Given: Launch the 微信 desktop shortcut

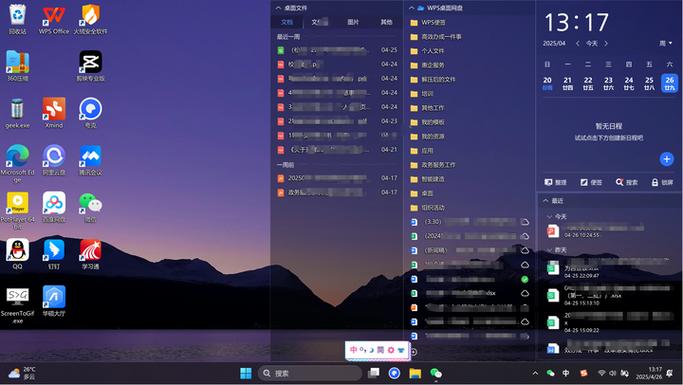Looking at the screenshot, I should pos(90,207).
